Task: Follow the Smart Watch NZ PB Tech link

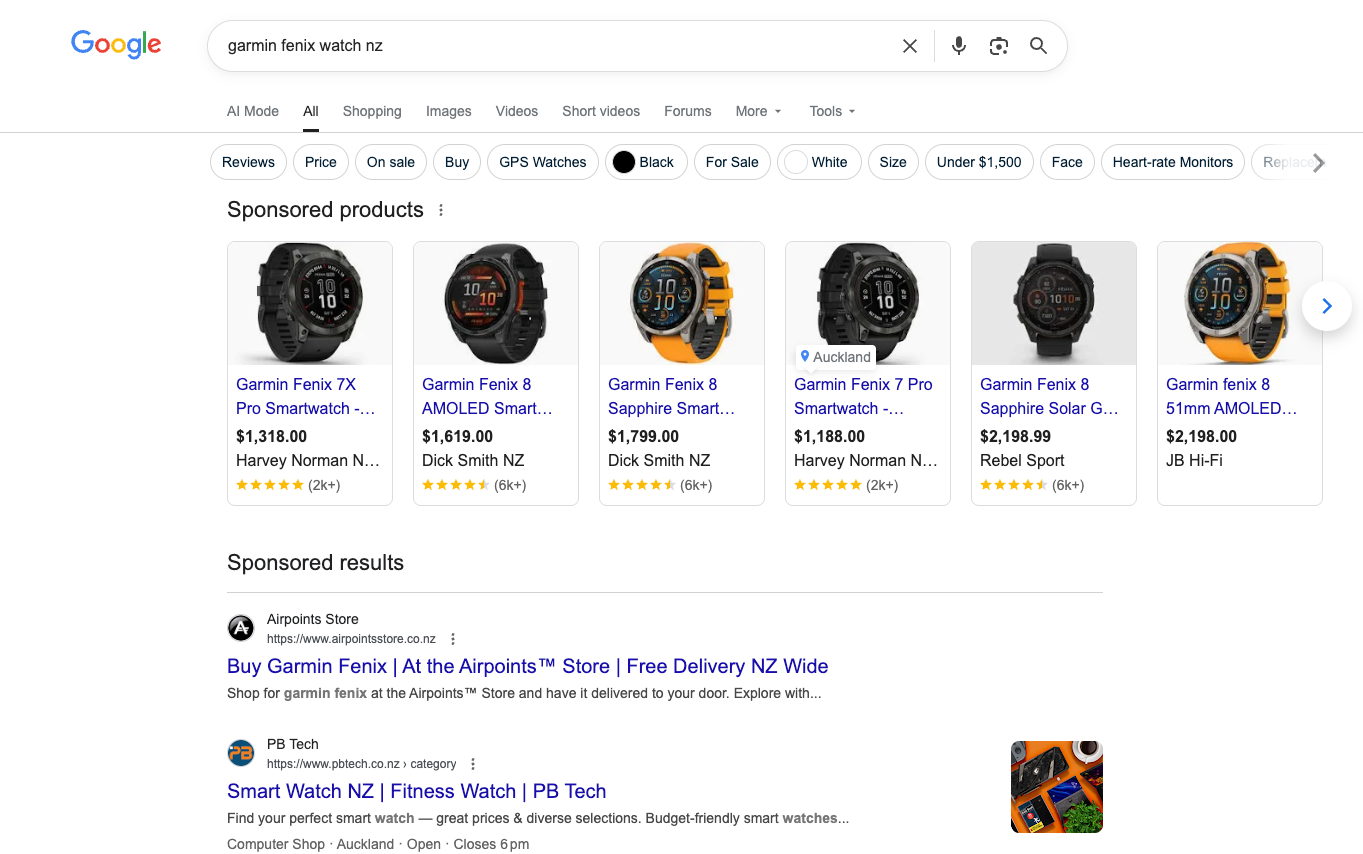Action: click(417, 791)
